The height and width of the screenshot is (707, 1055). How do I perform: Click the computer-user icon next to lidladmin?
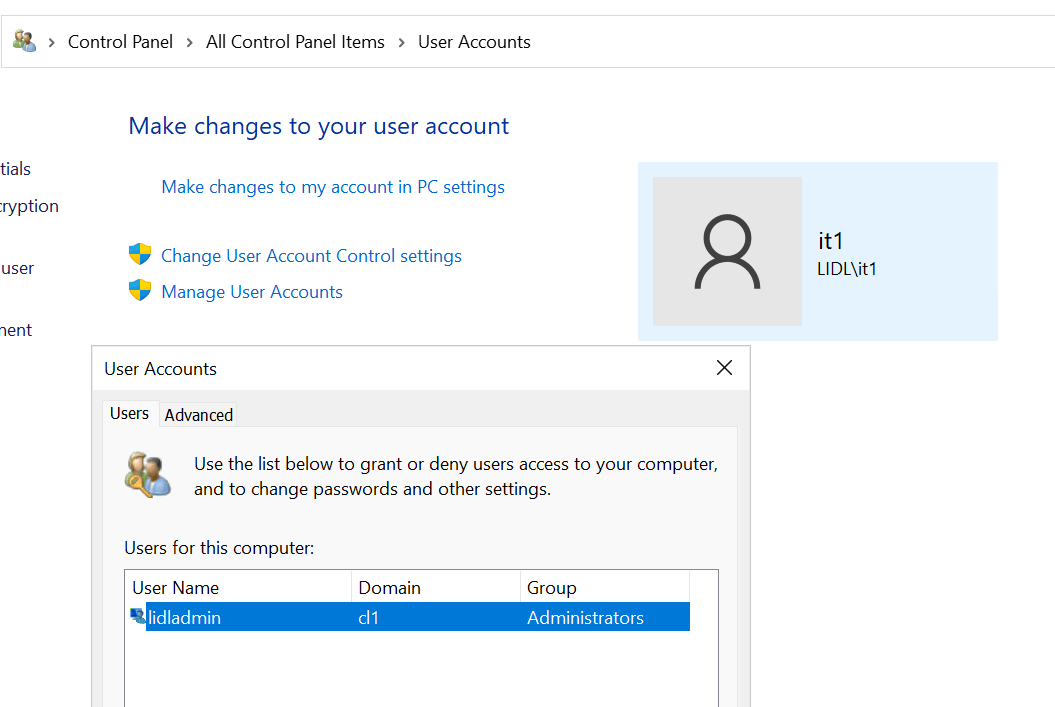tap(136, 616)
